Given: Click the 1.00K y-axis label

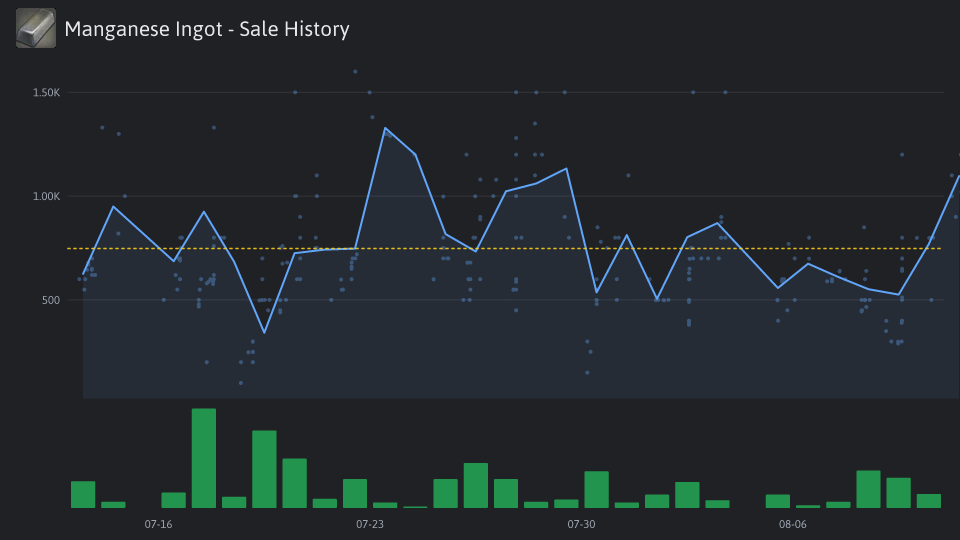Looking at the screenshot, I should click(47, 197).
